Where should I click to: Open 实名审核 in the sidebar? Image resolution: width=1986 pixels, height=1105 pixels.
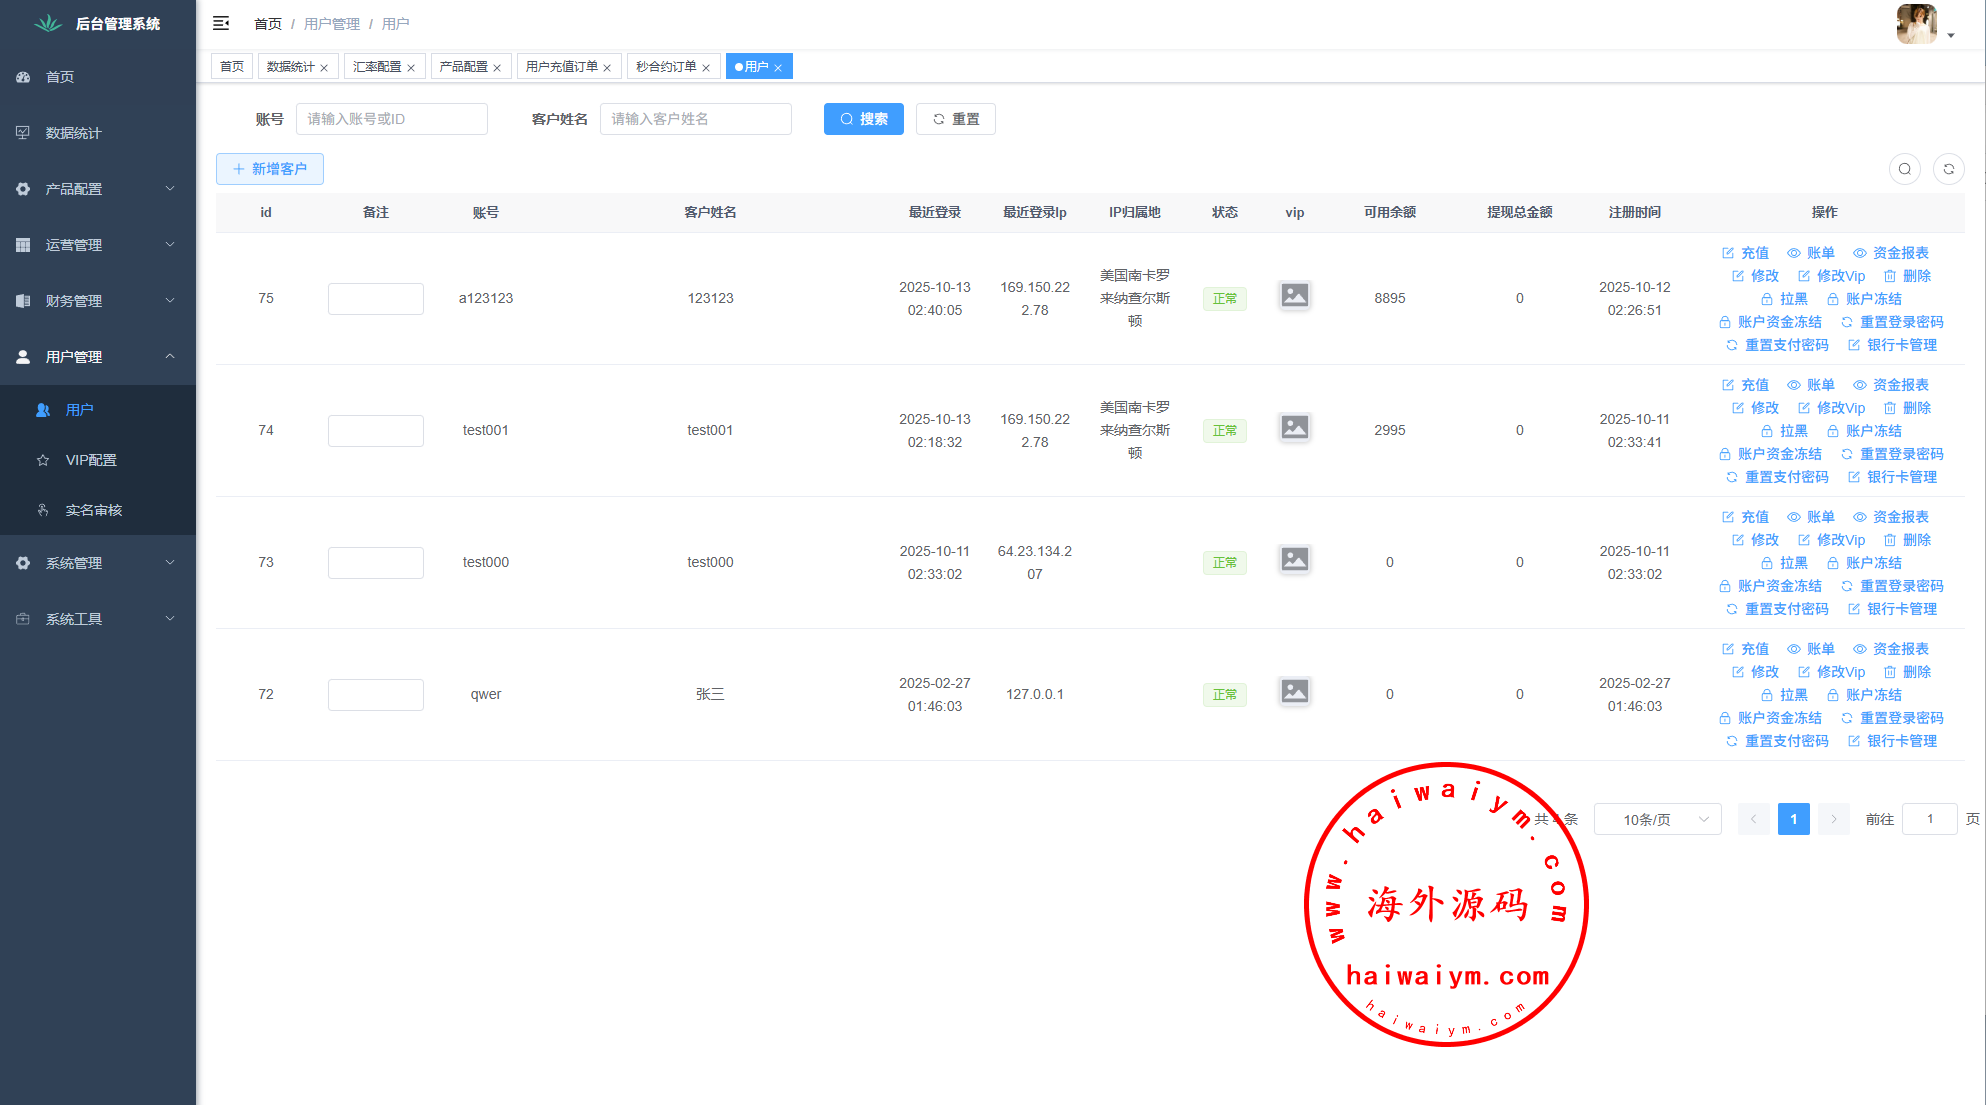pyautogui.click(x=93, y=510)
